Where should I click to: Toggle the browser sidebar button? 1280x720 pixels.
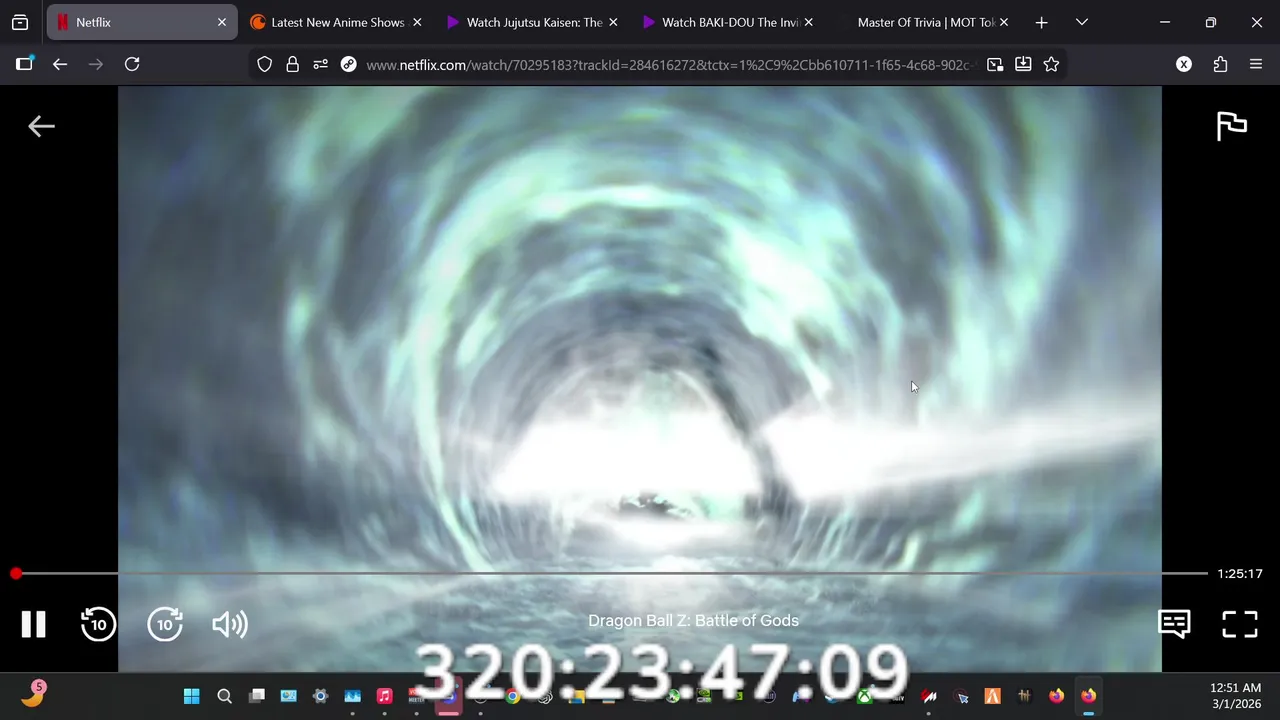tap(24, 64)
